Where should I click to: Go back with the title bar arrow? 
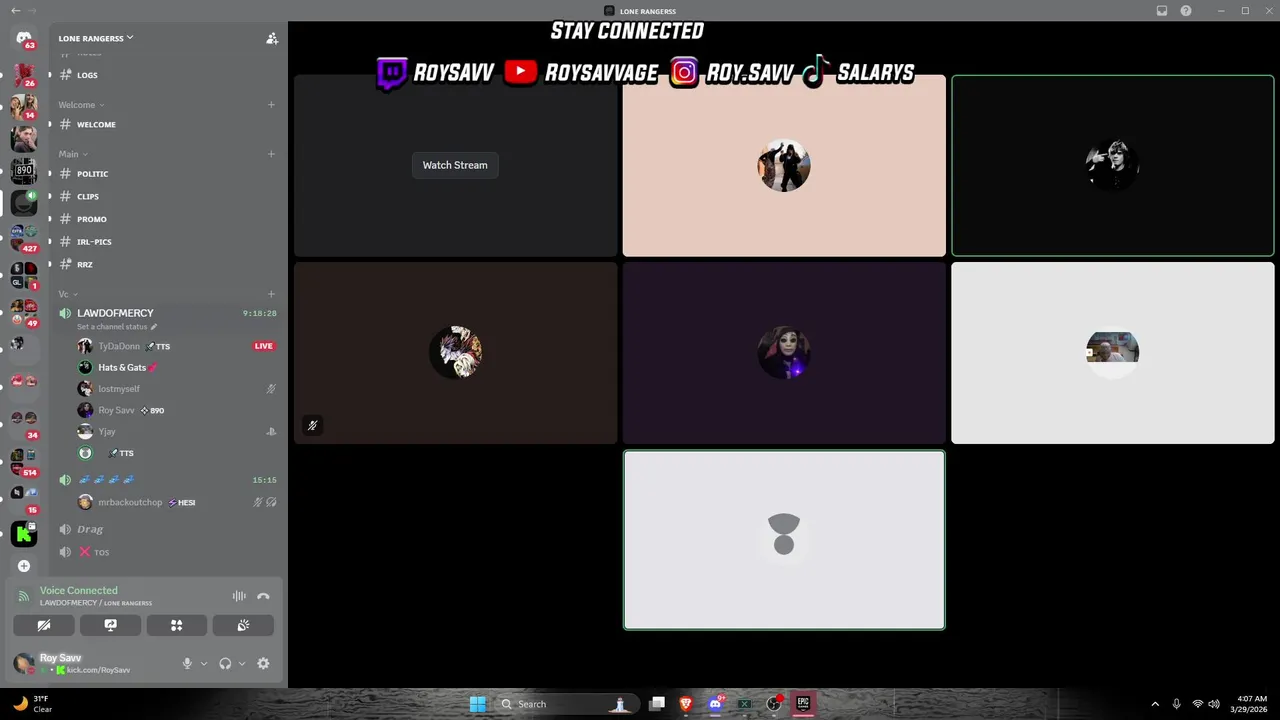15,11
